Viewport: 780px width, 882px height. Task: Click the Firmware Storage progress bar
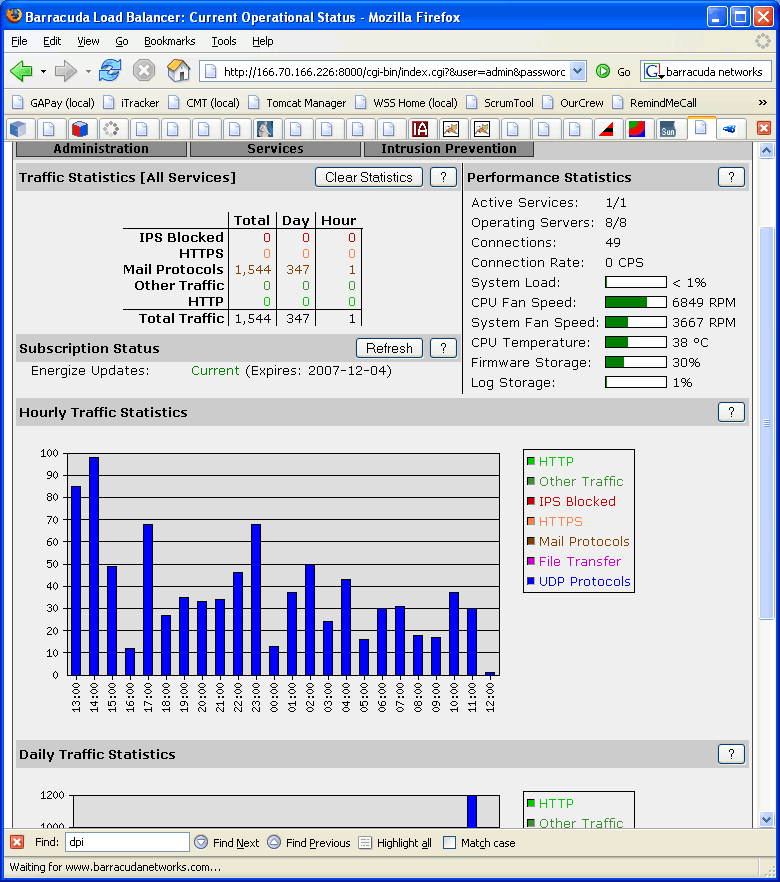tap(635, 362)
